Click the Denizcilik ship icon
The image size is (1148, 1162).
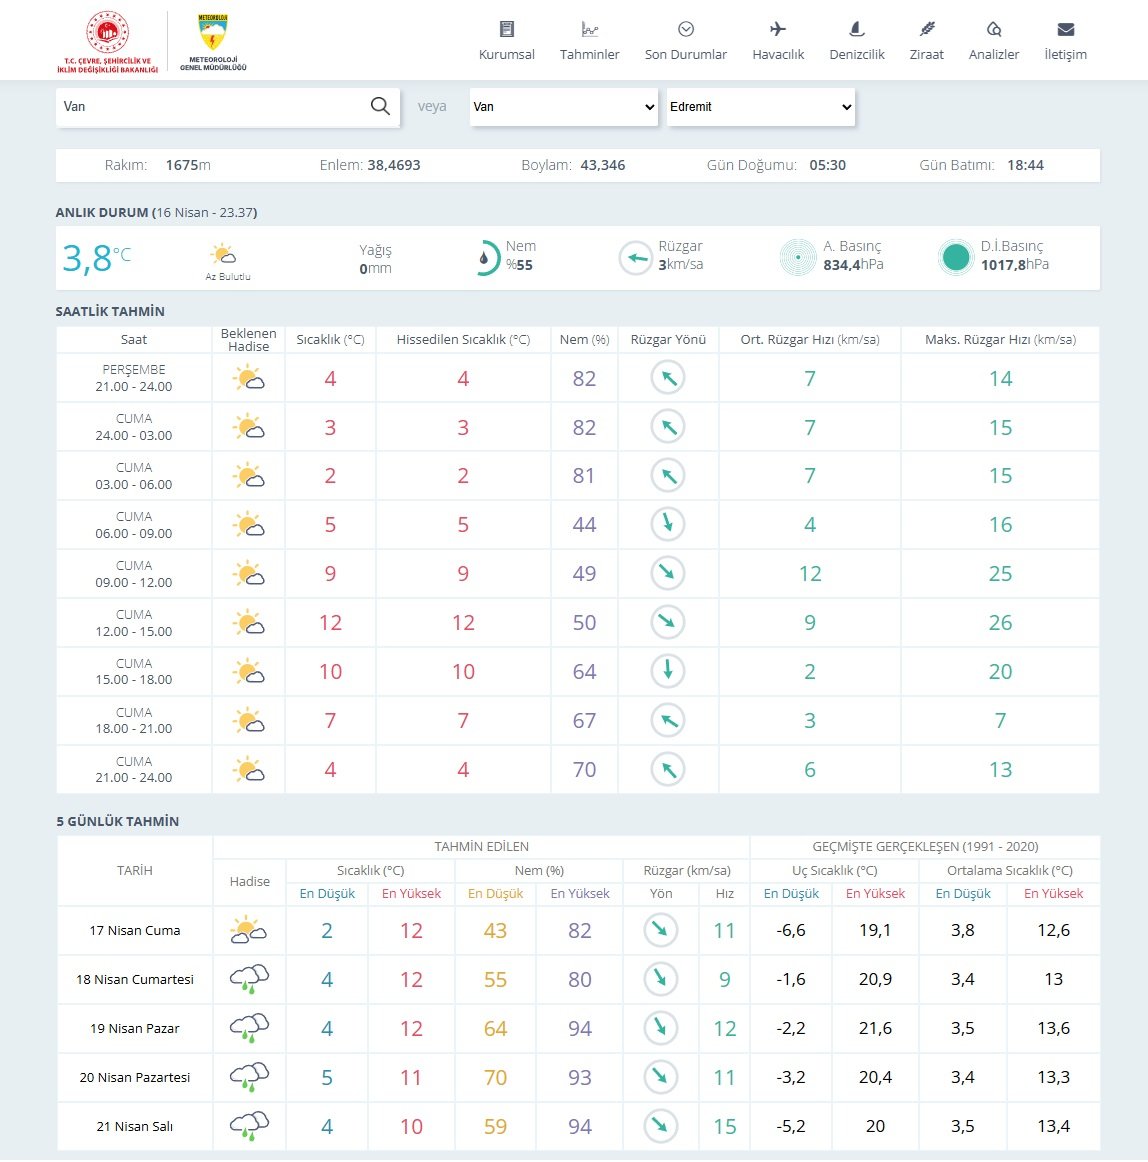coord(857,29)
